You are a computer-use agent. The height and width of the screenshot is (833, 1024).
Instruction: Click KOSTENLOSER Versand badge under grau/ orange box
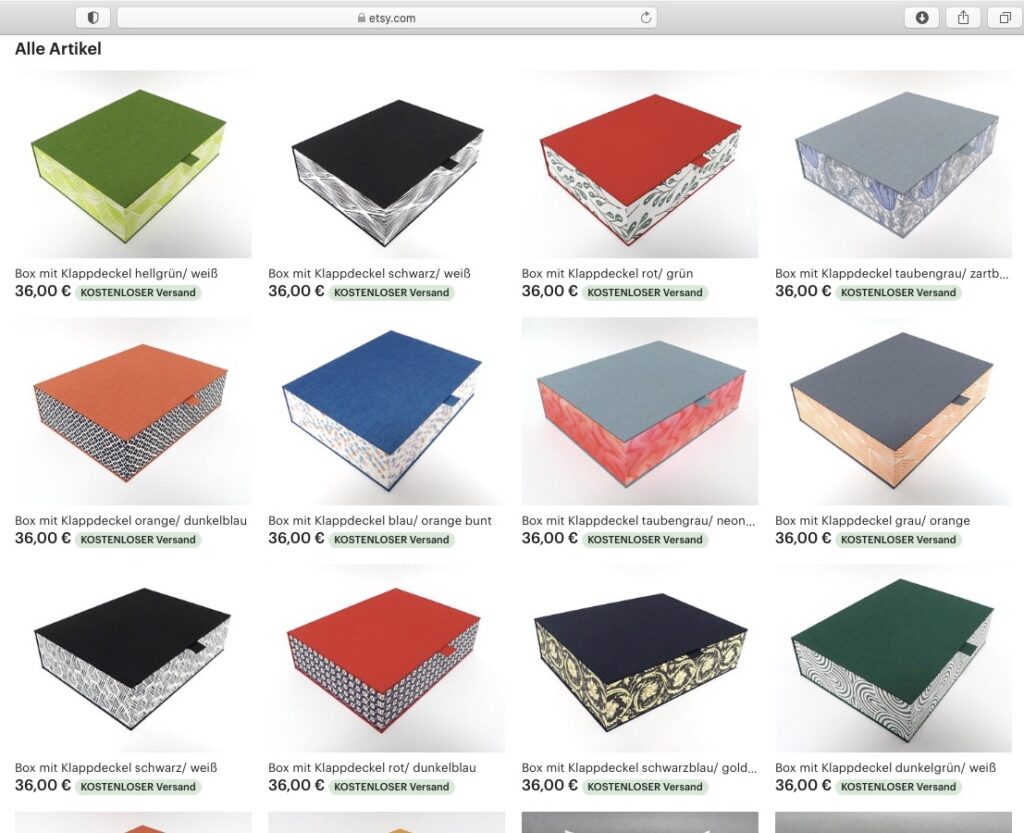(x=899, y=540)
